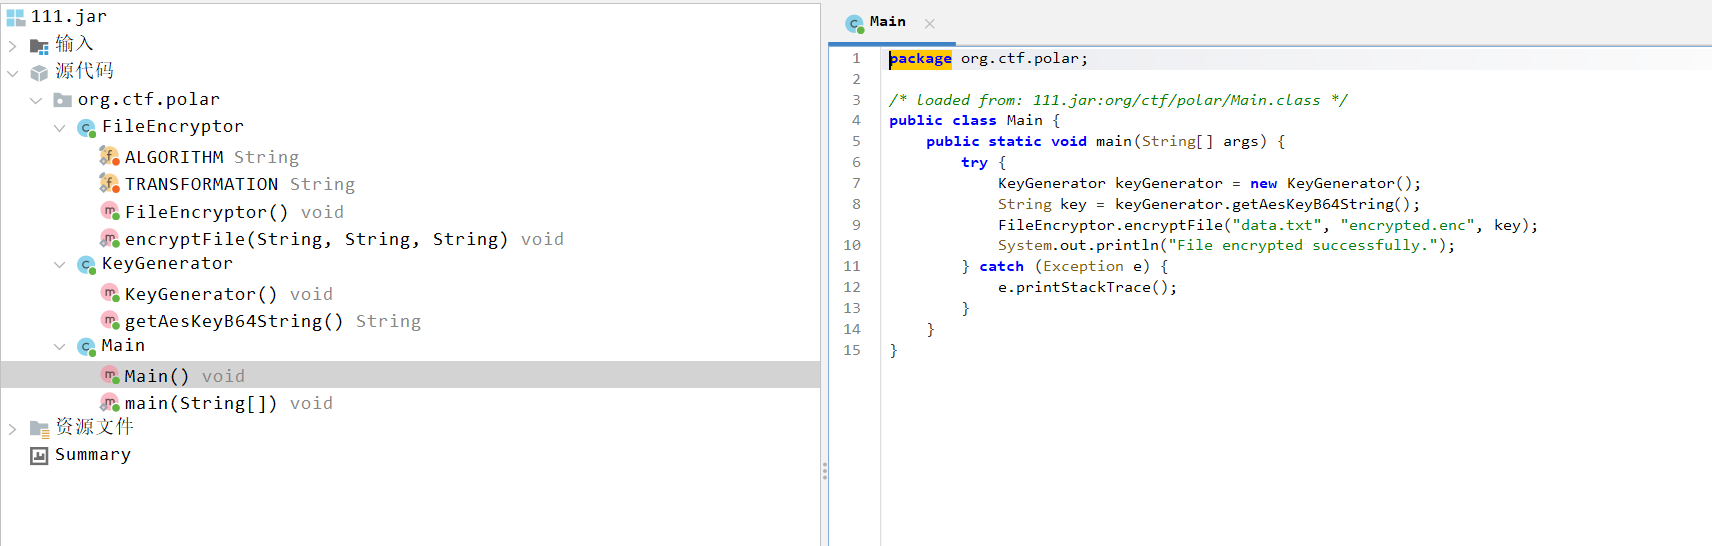The height and width of the screenshot is (546, 1712).
Task: Click the TRANSFORMATION field icon
Action: [109, 183]
